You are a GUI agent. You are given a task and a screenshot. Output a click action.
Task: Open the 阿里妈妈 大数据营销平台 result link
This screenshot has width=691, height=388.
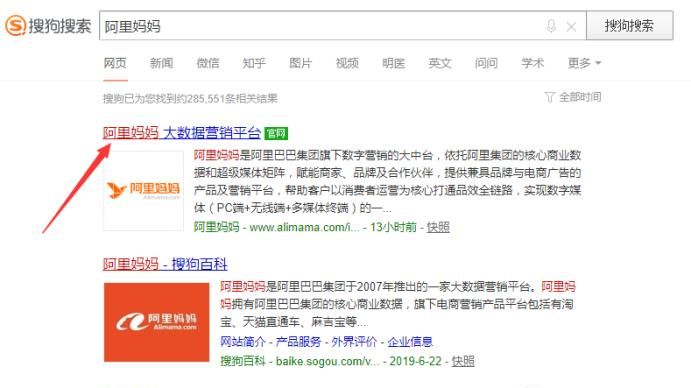[x=182, y=132]
